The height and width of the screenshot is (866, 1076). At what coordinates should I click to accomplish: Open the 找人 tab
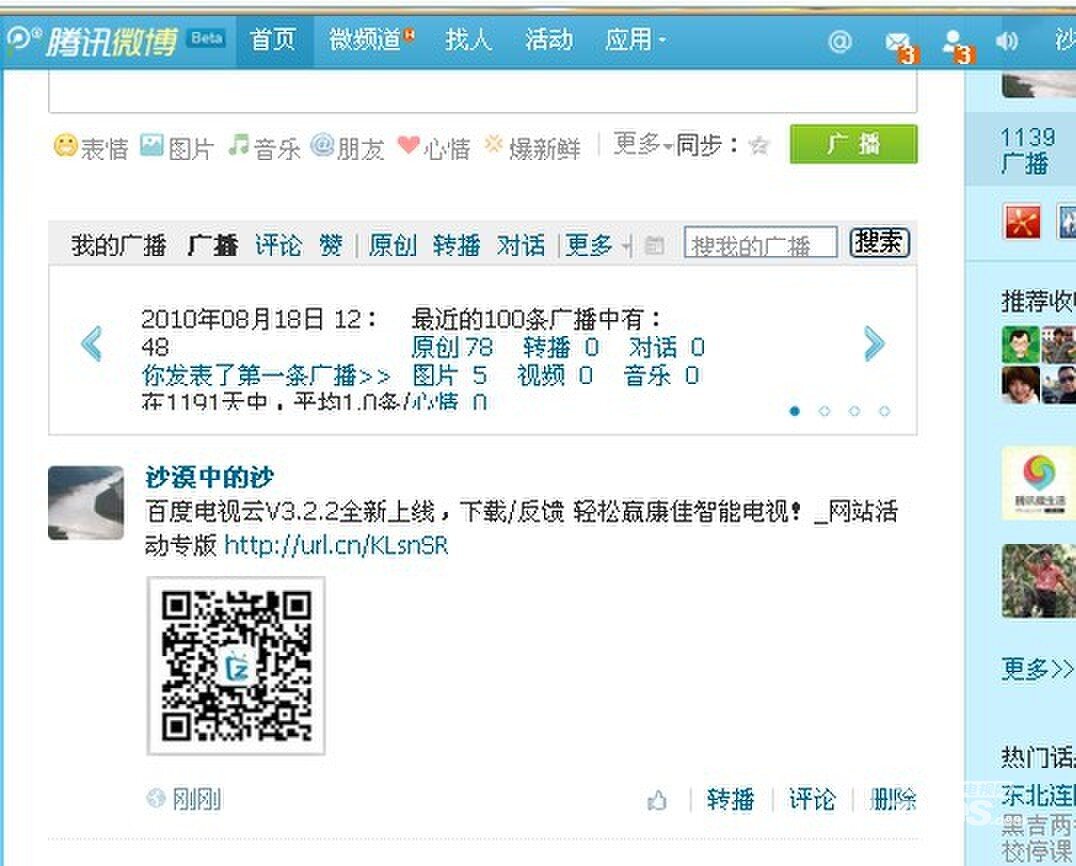[468, 40]
